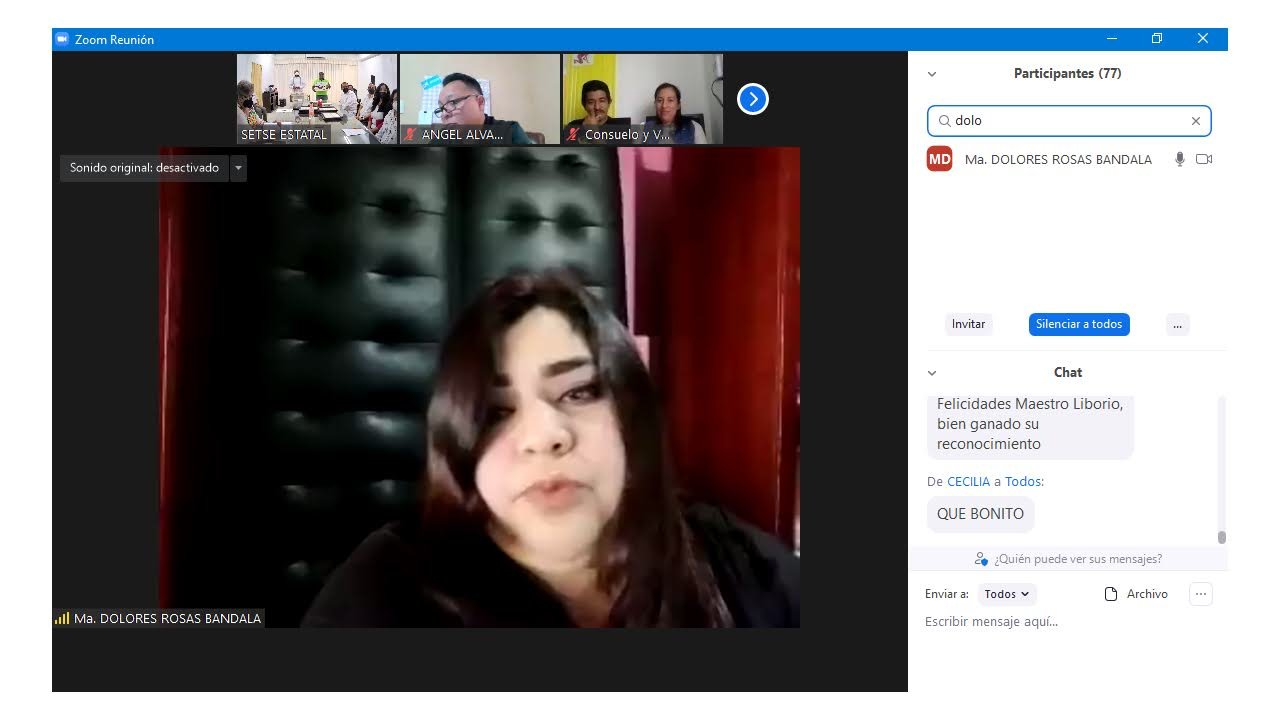
Task: Select the ANGEL ALVA... video thumbnail
Action: tap(480, 99)
